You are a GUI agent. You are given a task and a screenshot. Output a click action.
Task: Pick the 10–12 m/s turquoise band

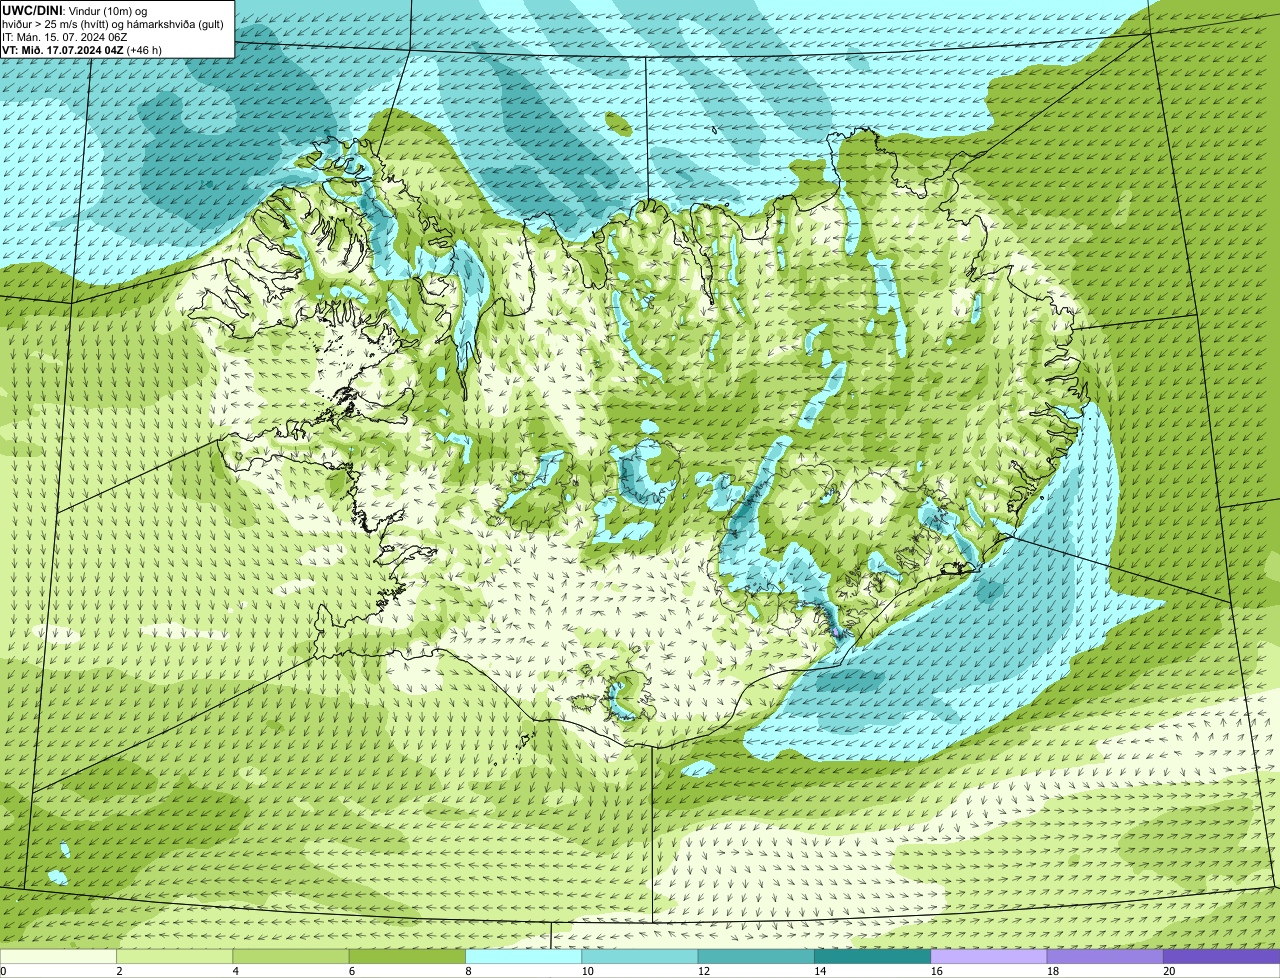pos(640,956)
